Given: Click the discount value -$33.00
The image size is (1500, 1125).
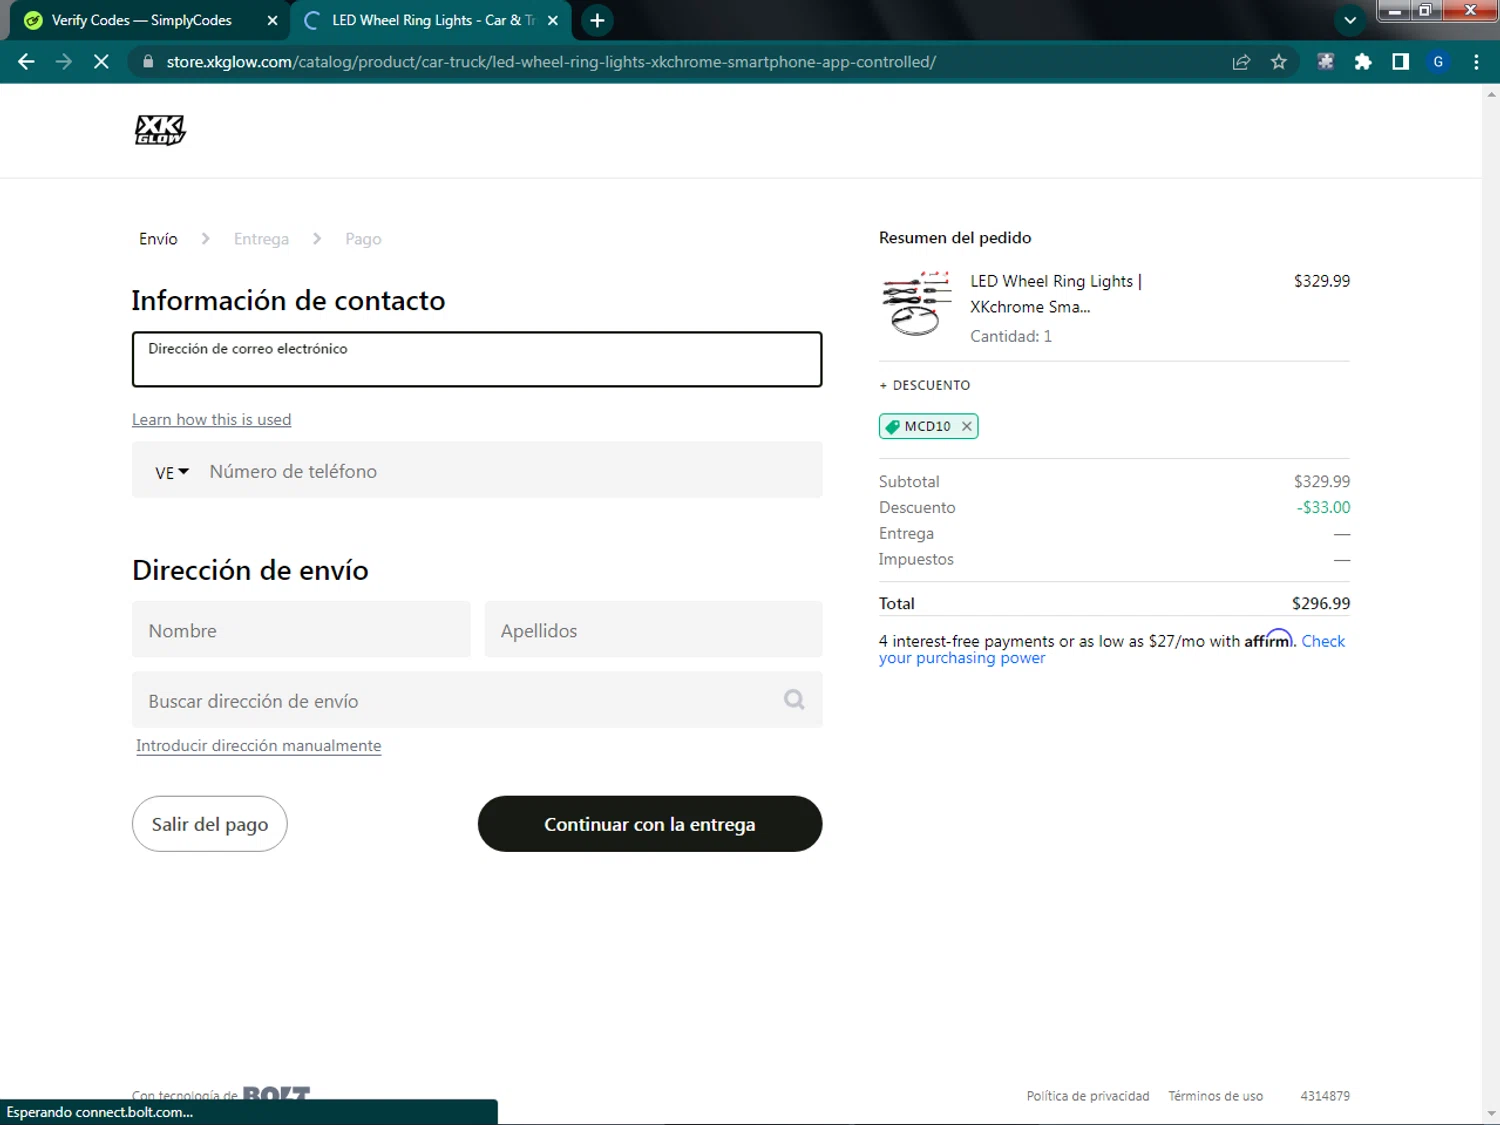Looking at the screenshot, I should (x=1323, y=507).
